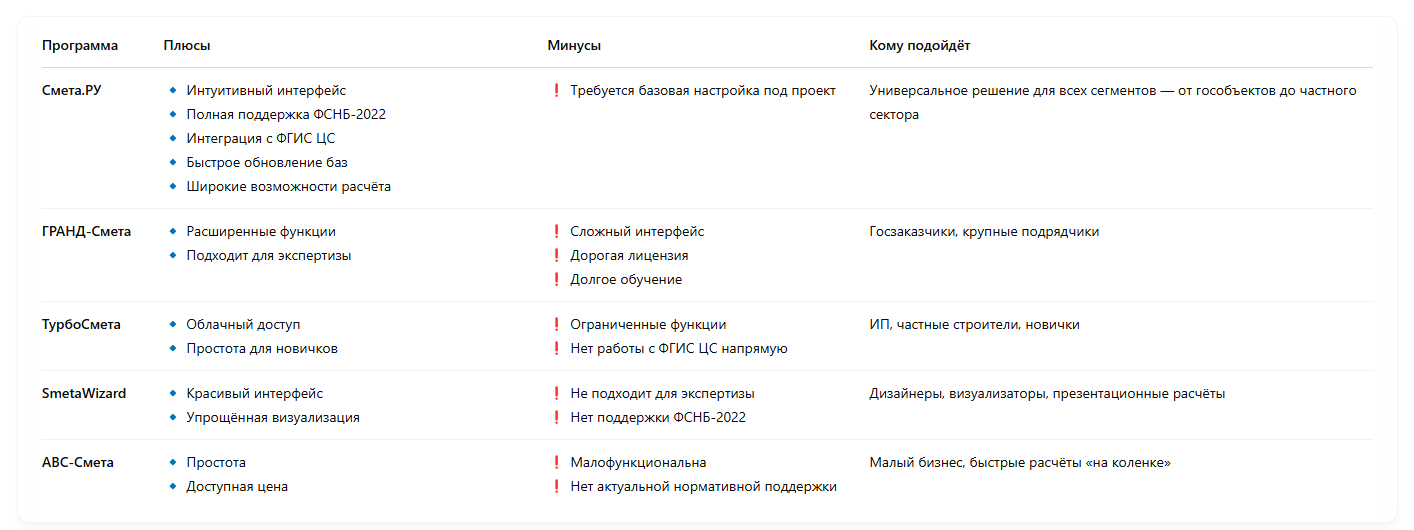Click the exclamation icon near 'Требуется базовая настройка под проект'
The image size is (1414, 530).
(556, 90)
